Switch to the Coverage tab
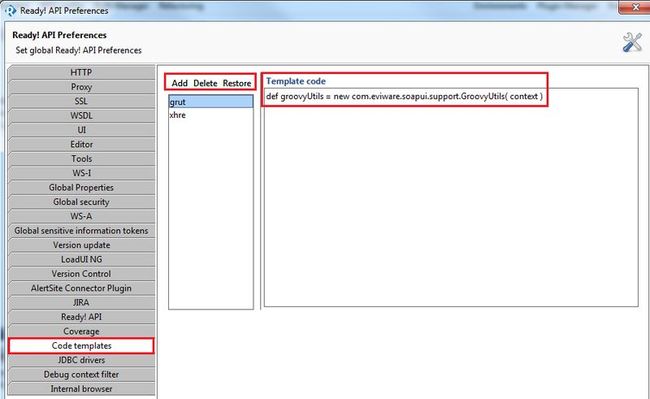The height and width of the screenshot is (399, 650). click(81, 331)
